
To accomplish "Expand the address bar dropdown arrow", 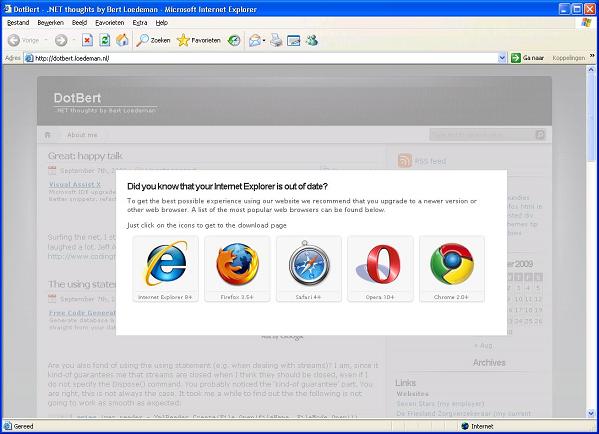I will pos(502,58).
